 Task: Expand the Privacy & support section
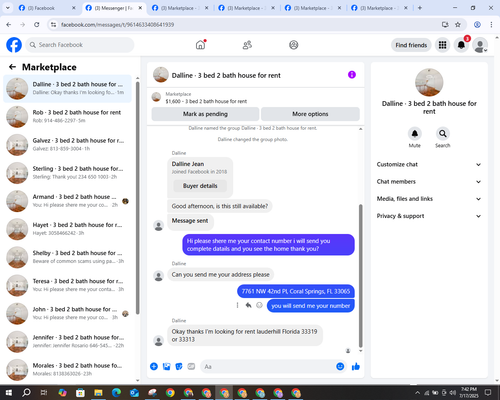(429, 216)
